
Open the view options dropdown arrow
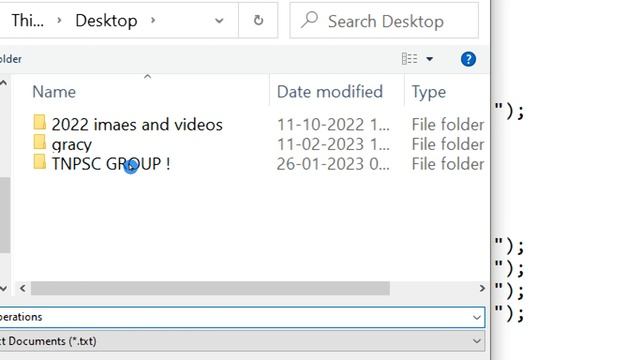[429, 59]
